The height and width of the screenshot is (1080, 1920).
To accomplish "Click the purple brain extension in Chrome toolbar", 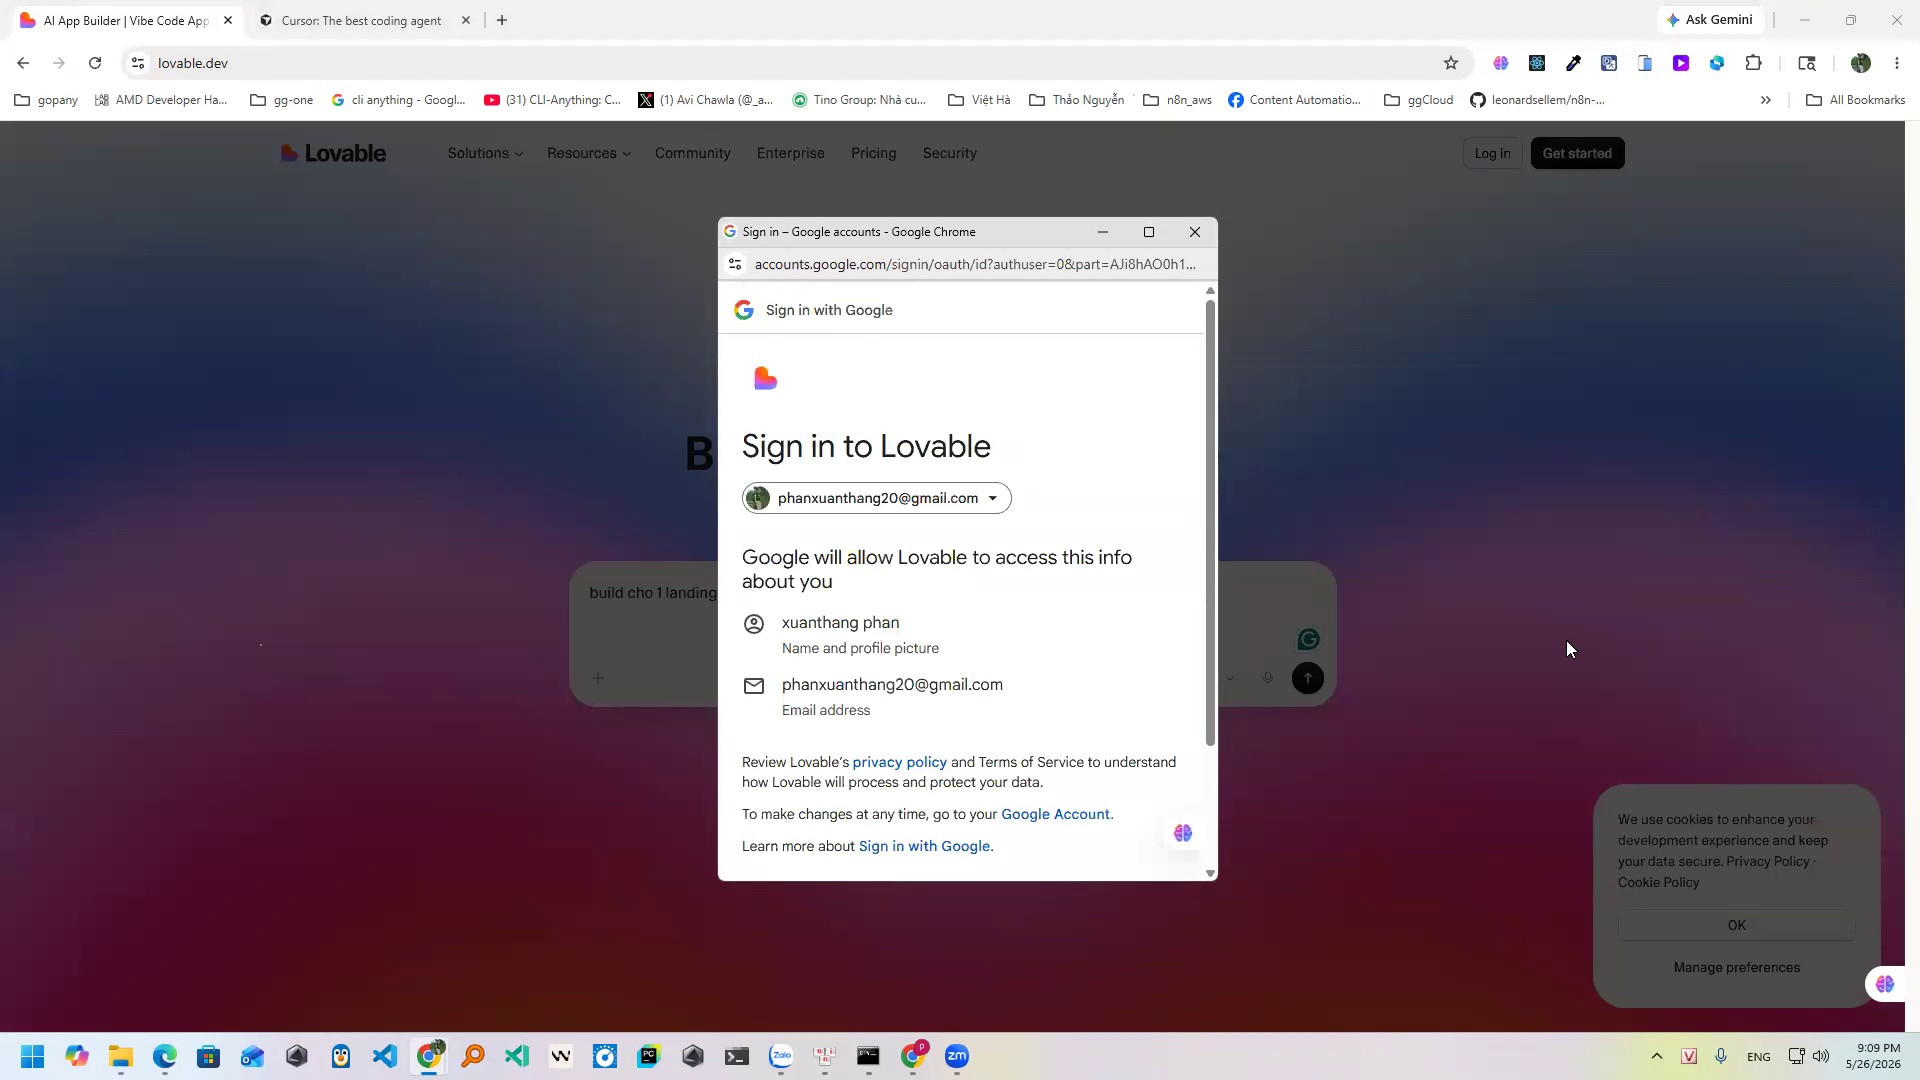I will (1501, 63).
